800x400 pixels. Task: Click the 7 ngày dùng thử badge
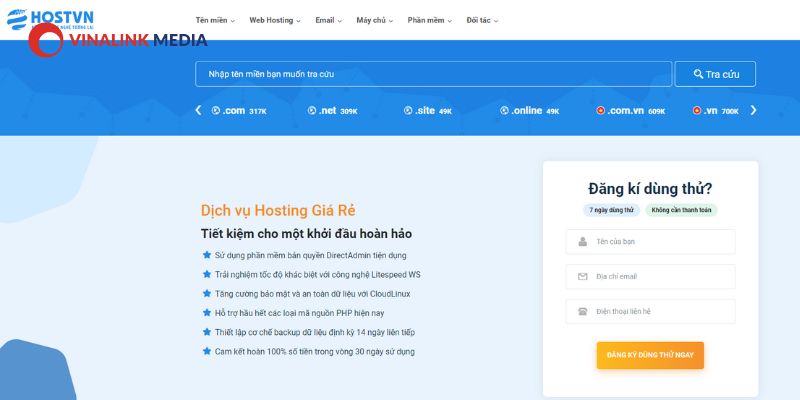(611, 210)
